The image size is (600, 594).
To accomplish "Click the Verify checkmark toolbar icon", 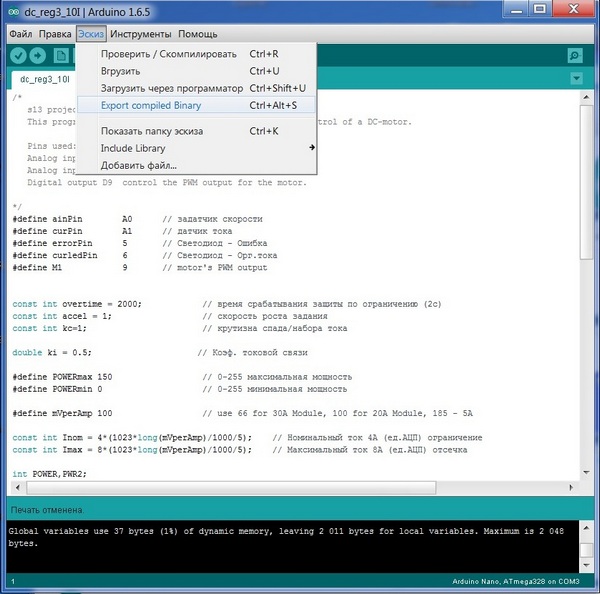I will tap(18, 55).
